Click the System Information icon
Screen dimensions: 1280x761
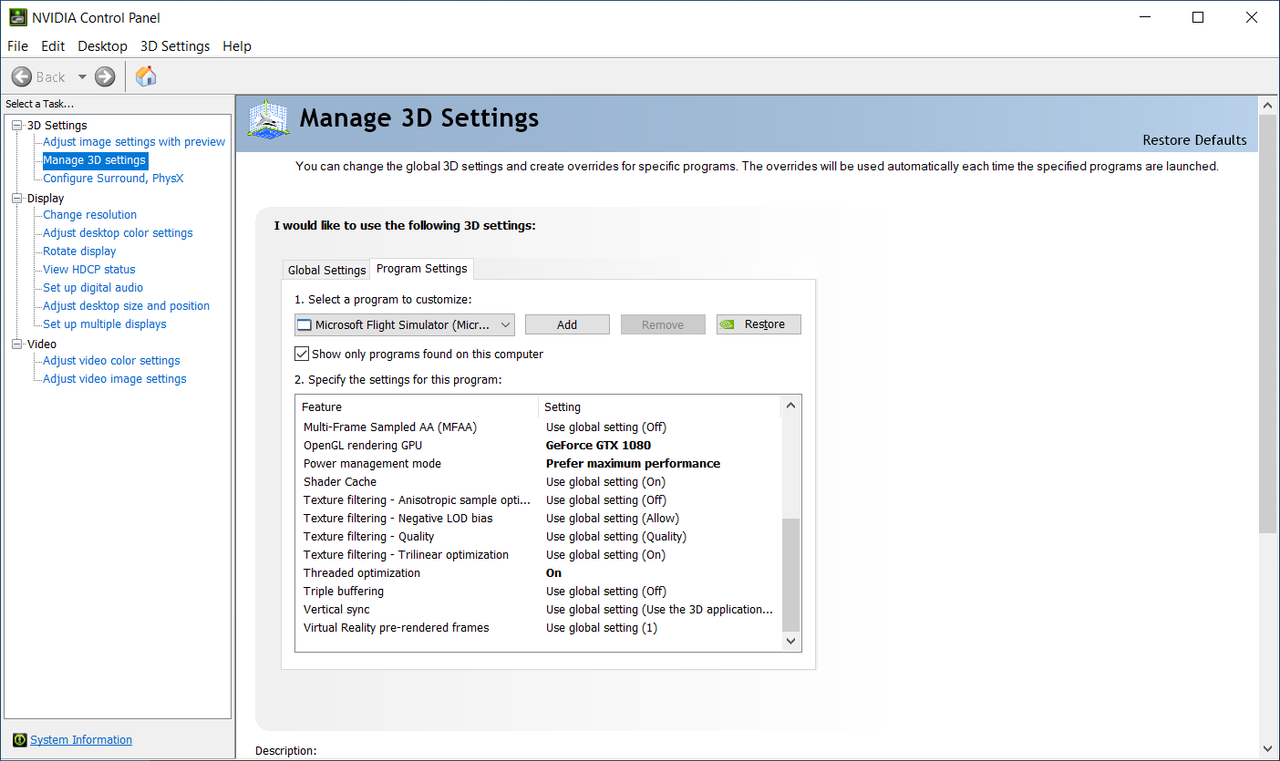tap(20, 740)
